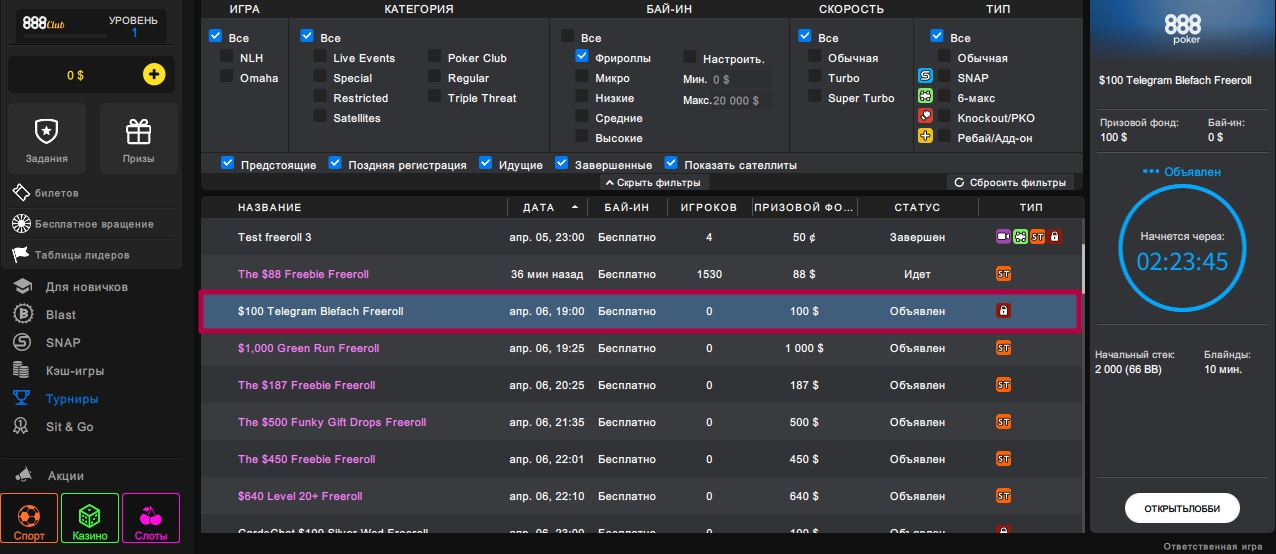Collapse filters with Скрыть фильтры
The width and height of the screenshot is (1276, 554).
coord(655,183)
